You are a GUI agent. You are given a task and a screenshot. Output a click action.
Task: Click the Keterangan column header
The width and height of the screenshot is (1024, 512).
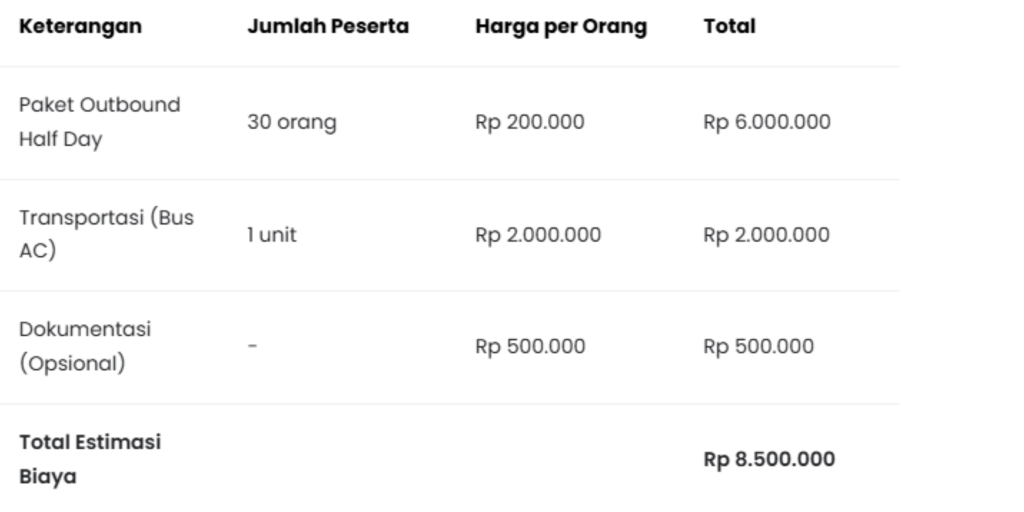coord(80,27)
